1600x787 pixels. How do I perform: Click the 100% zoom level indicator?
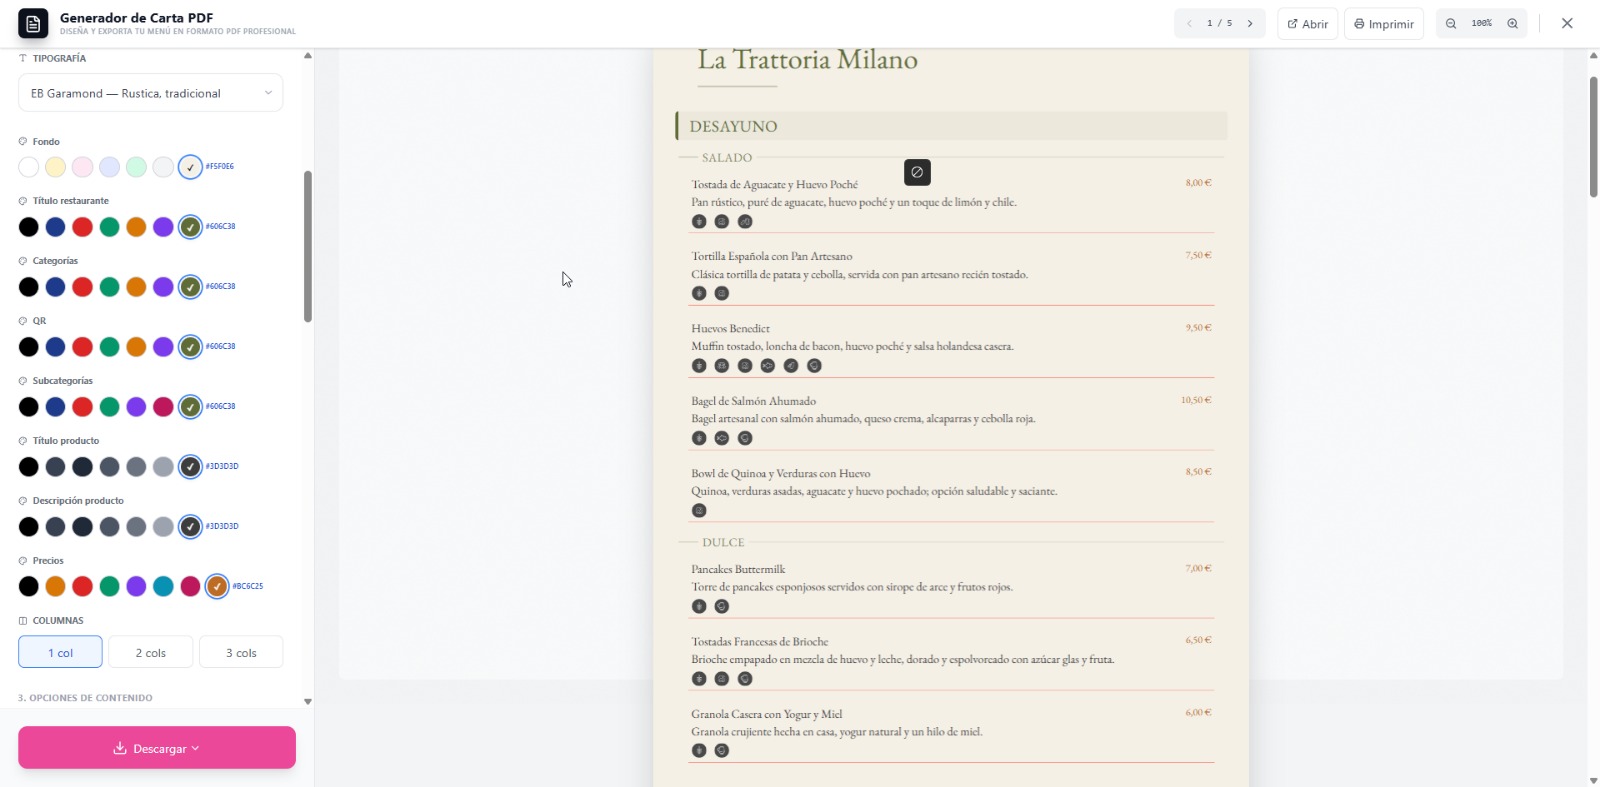tap(1482, 24)
